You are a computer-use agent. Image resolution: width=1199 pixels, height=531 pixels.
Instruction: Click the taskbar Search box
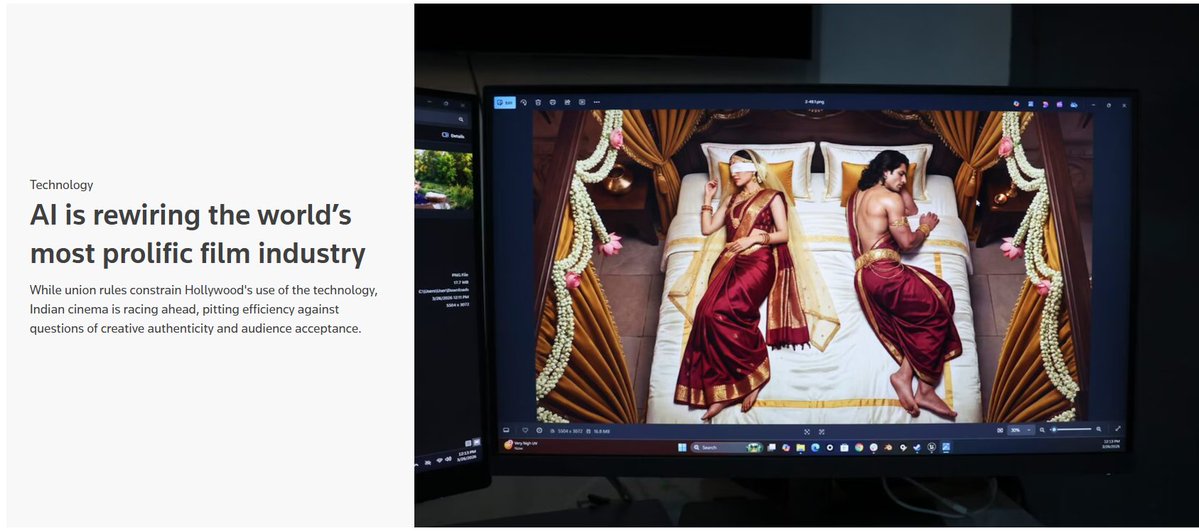click(x=727, y=448)
